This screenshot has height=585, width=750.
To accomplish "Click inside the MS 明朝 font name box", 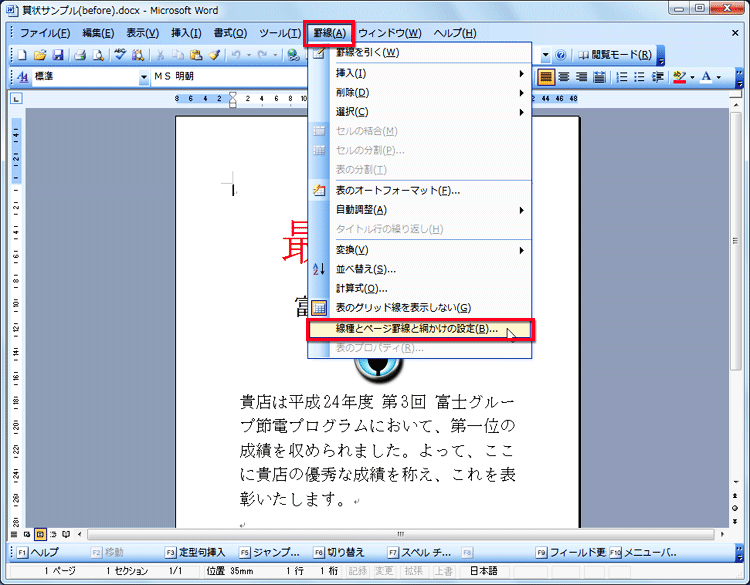I will click(229, 77).
